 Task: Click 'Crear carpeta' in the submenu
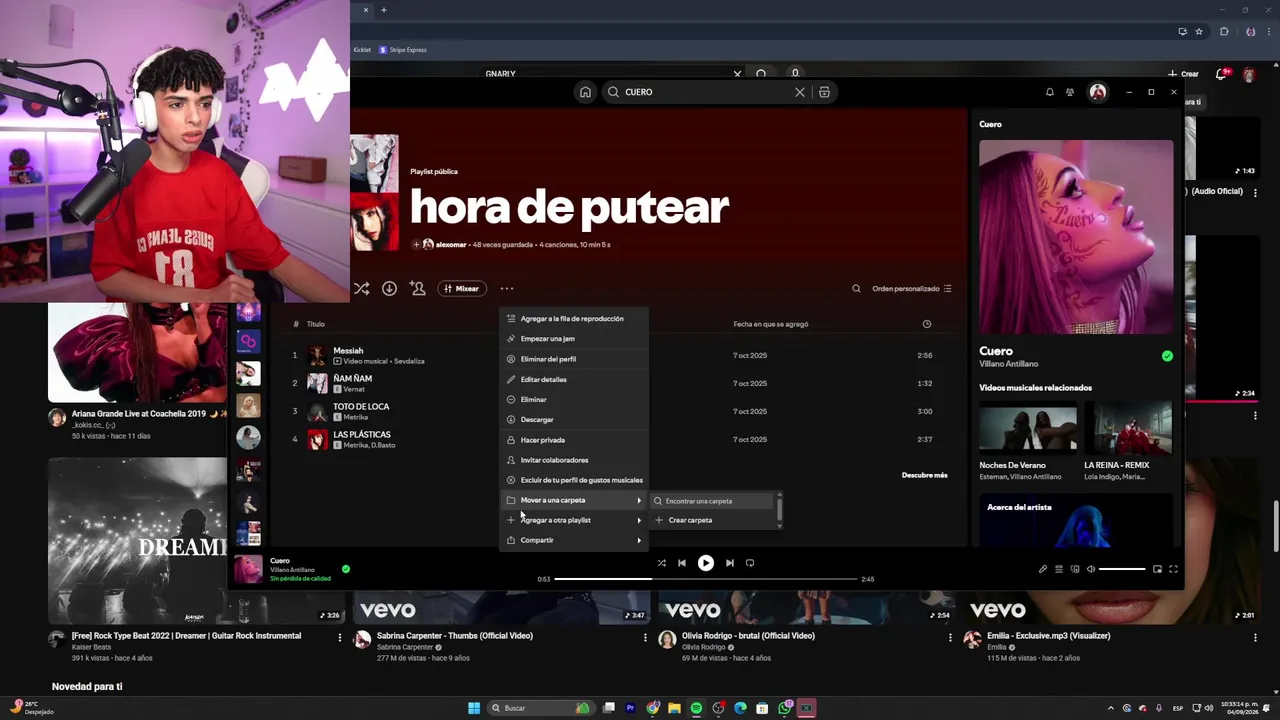(712, 520)
